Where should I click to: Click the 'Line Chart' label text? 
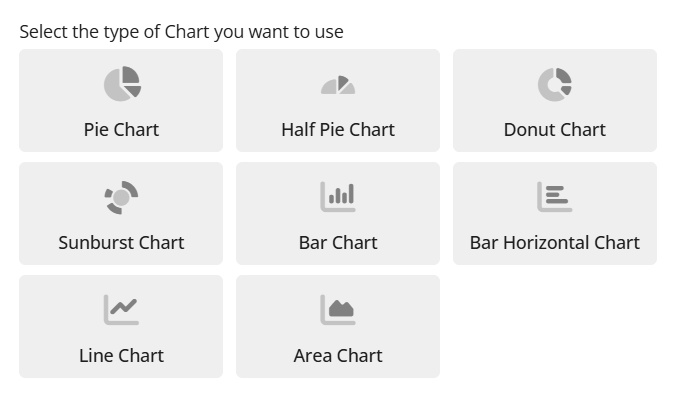[x=121, y=356]
